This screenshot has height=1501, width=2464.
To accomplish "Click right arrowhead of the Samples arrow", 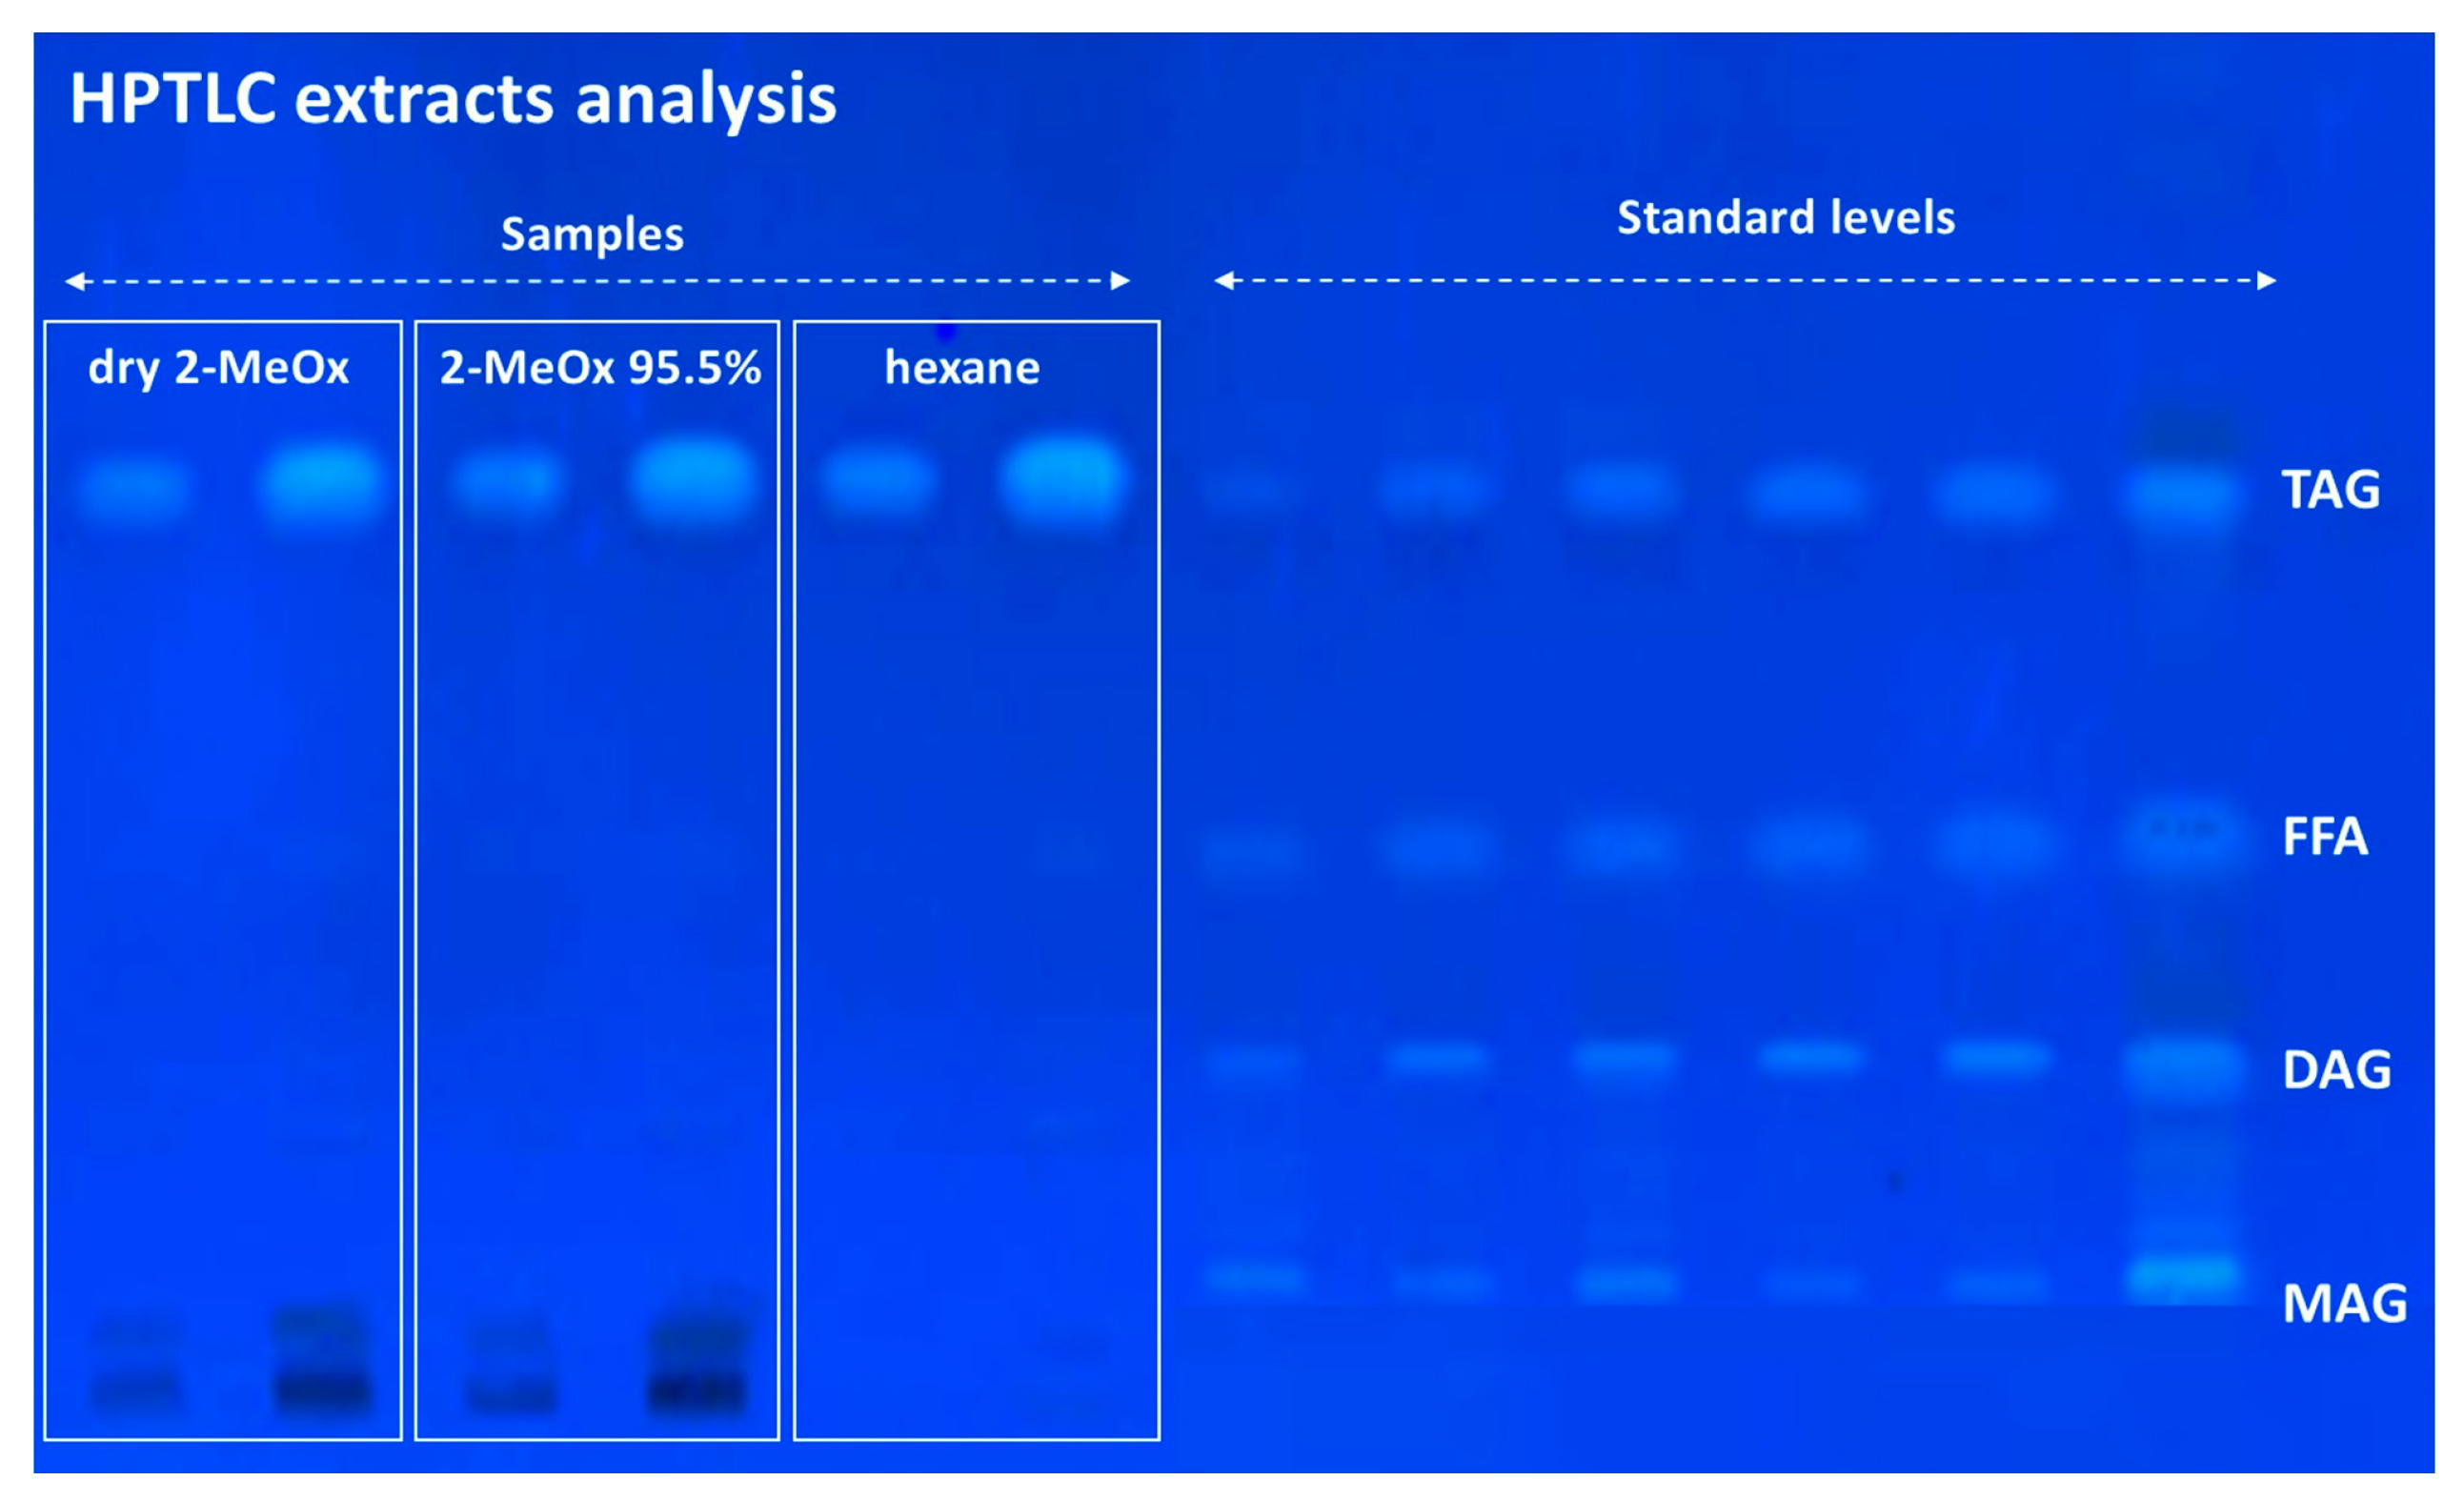I will (1121, 281).
